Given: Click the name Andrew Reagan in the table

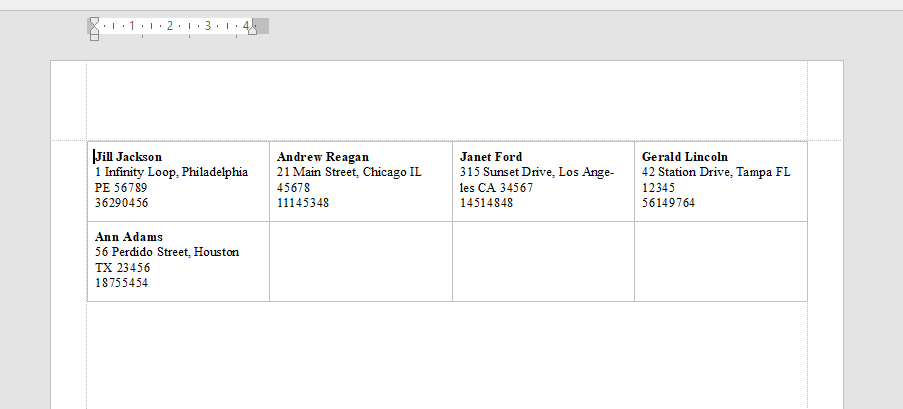Looking at the screenshot, I should click(x=323, y=157).
